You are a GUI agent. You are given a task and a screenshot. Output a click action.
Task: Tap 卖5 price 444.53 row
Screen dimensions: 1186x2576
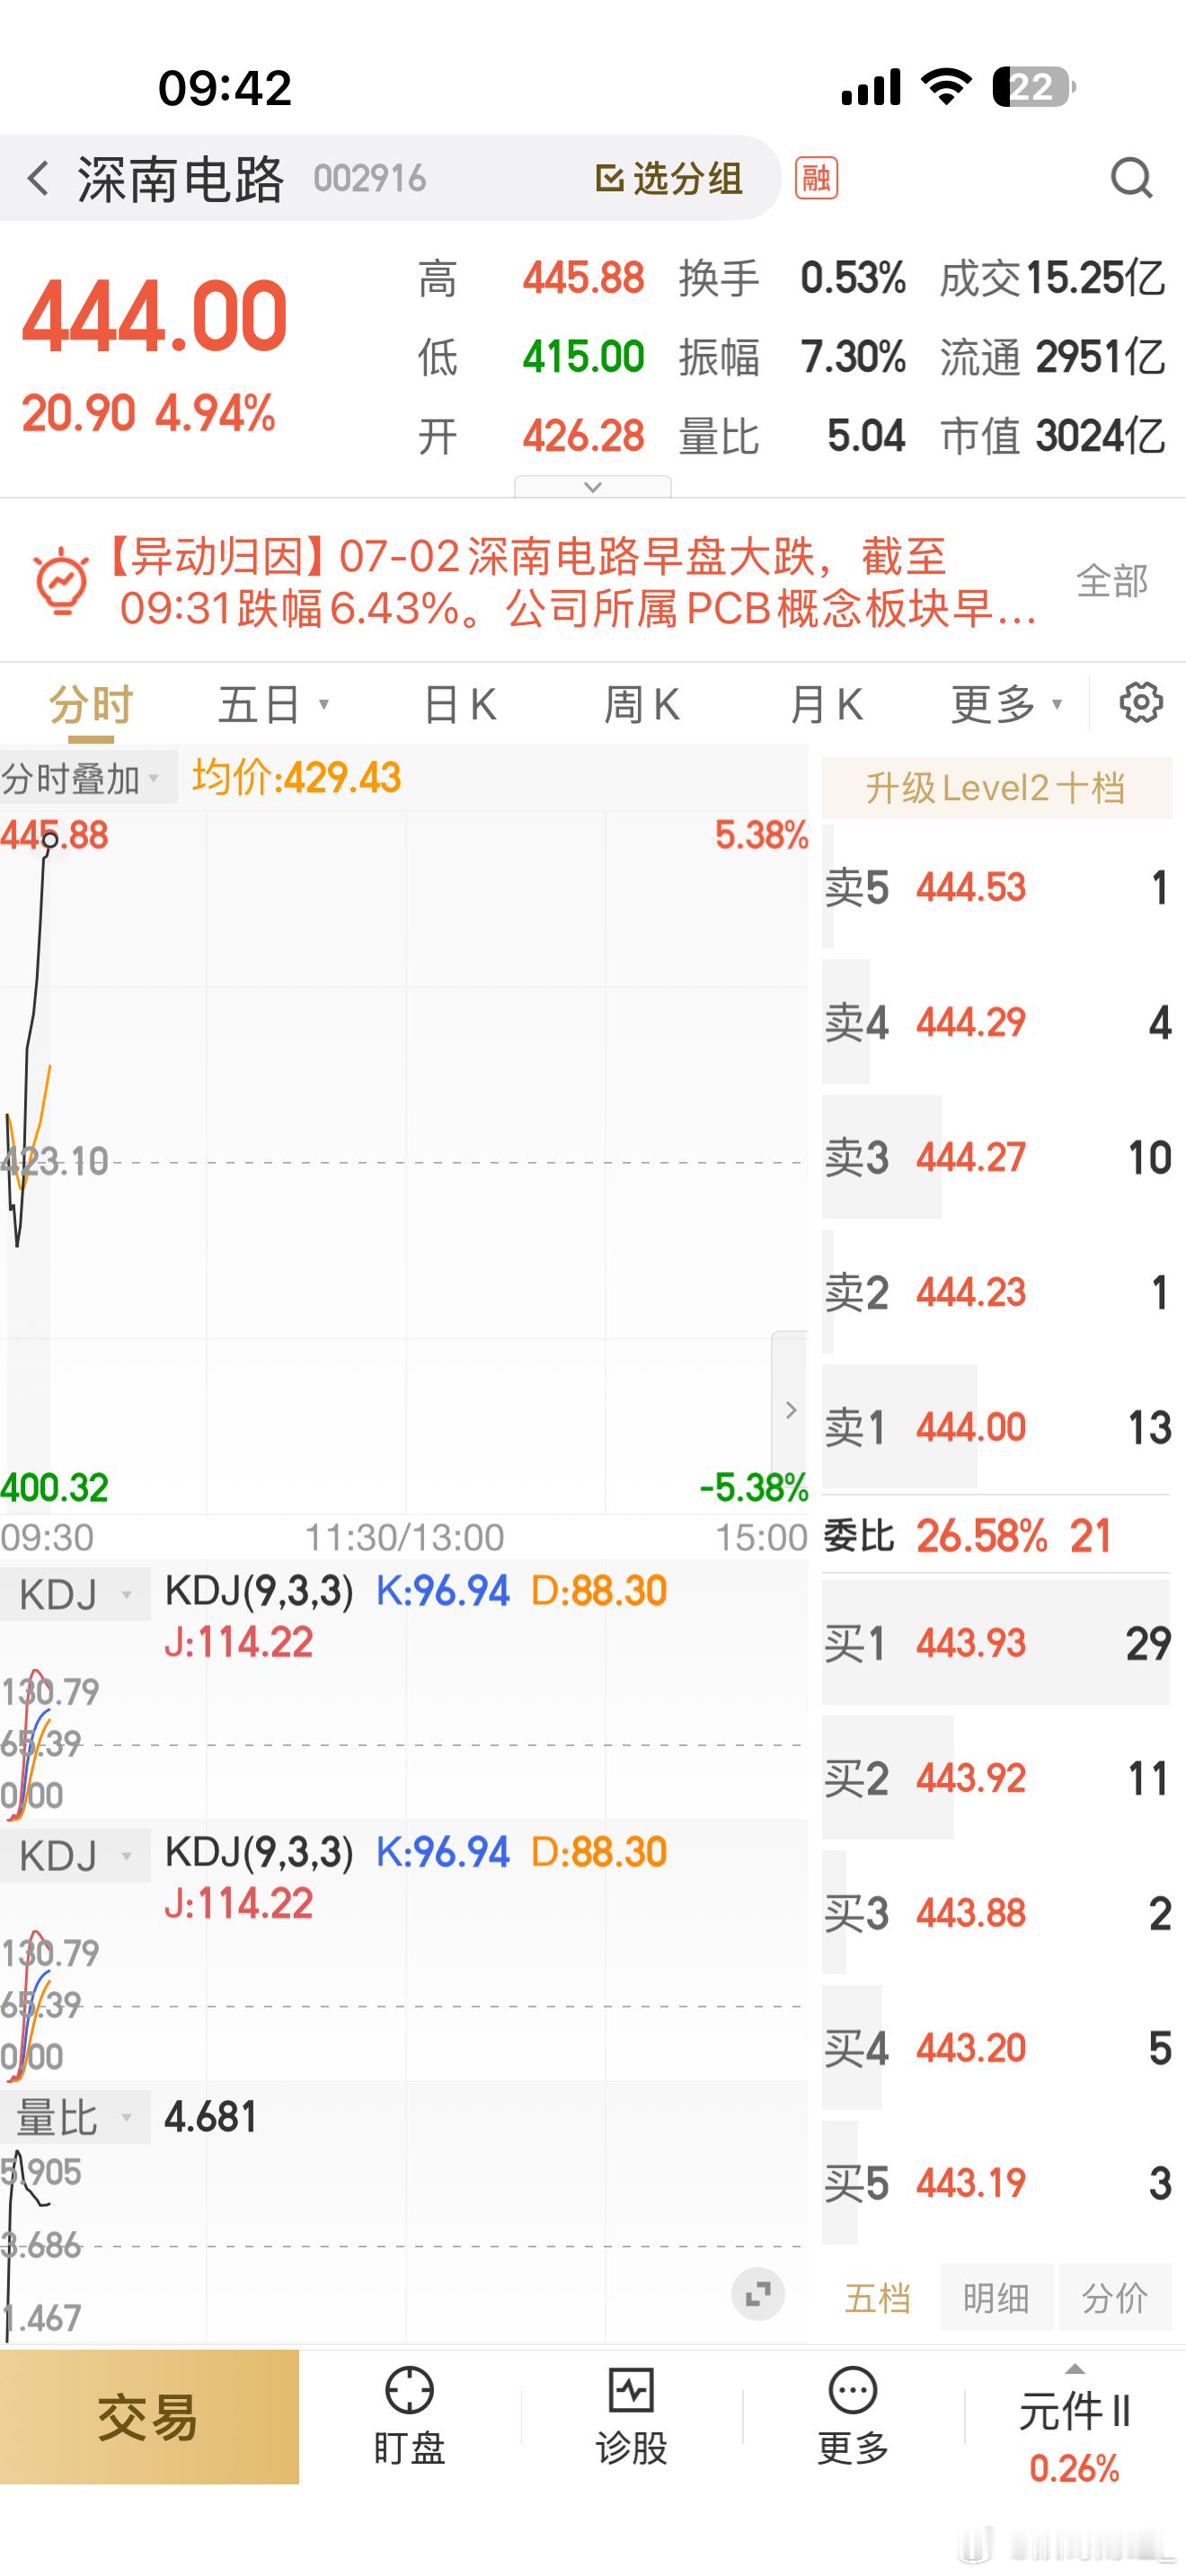(x=996, y=887)
